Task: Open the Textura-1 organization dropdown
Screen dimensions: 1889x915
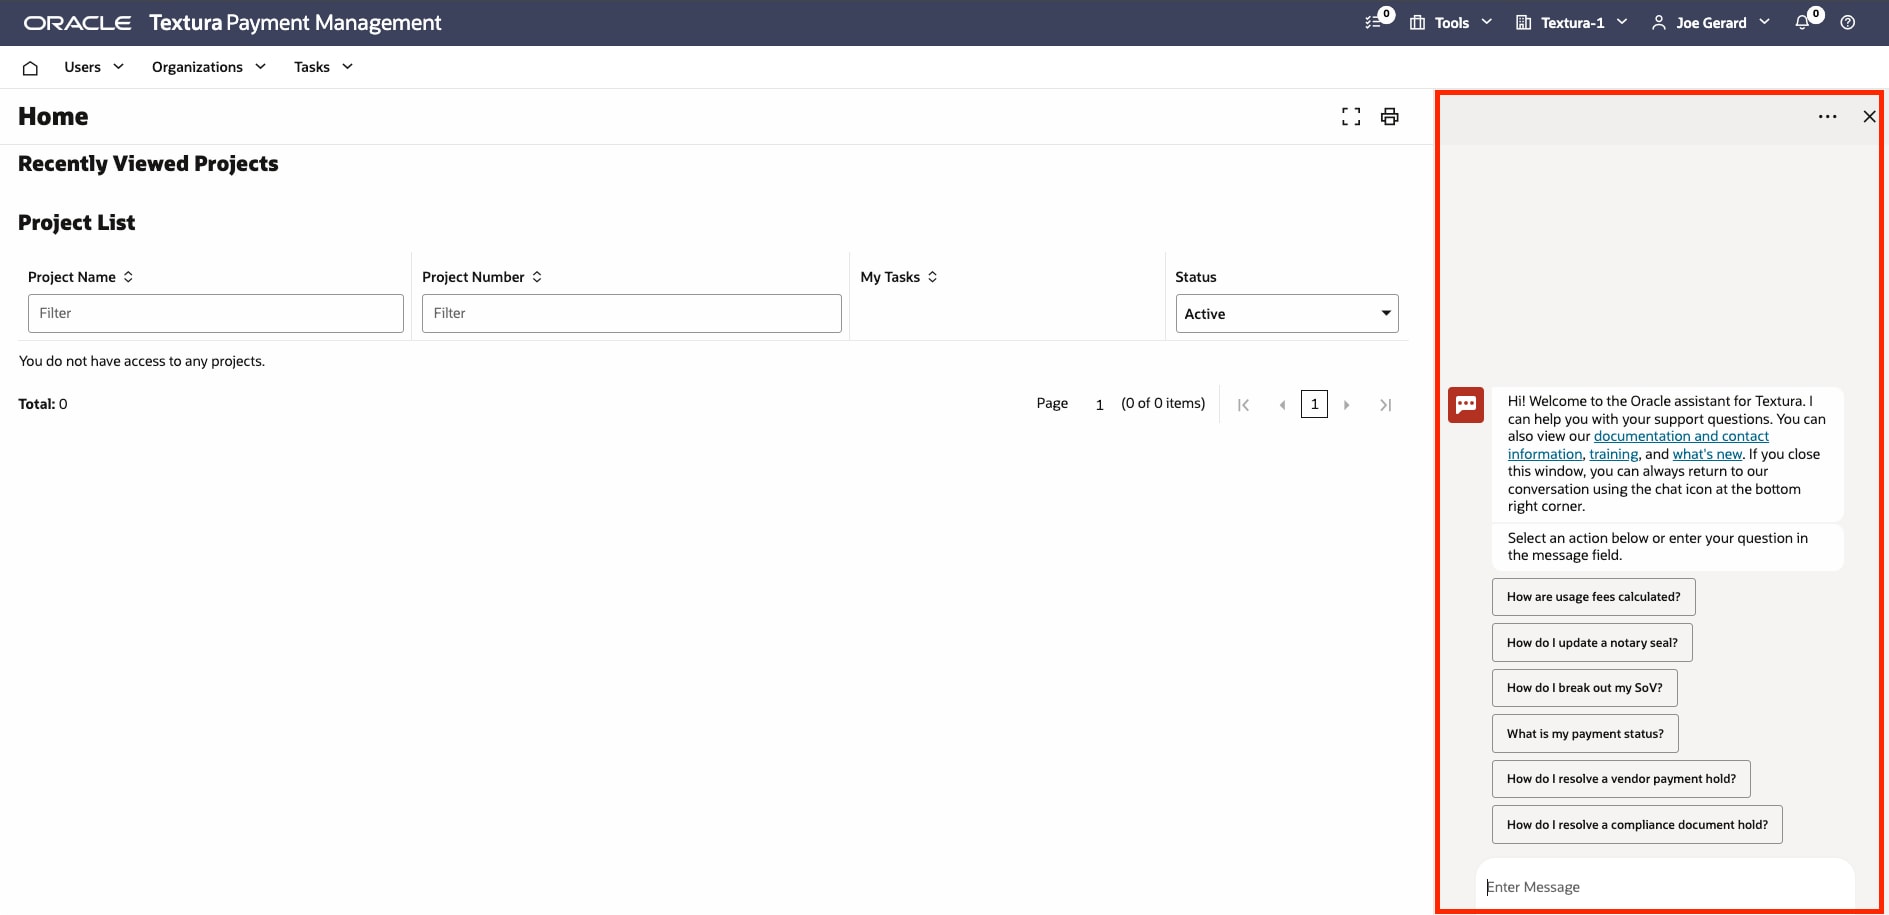Action: coord(1572,23)
